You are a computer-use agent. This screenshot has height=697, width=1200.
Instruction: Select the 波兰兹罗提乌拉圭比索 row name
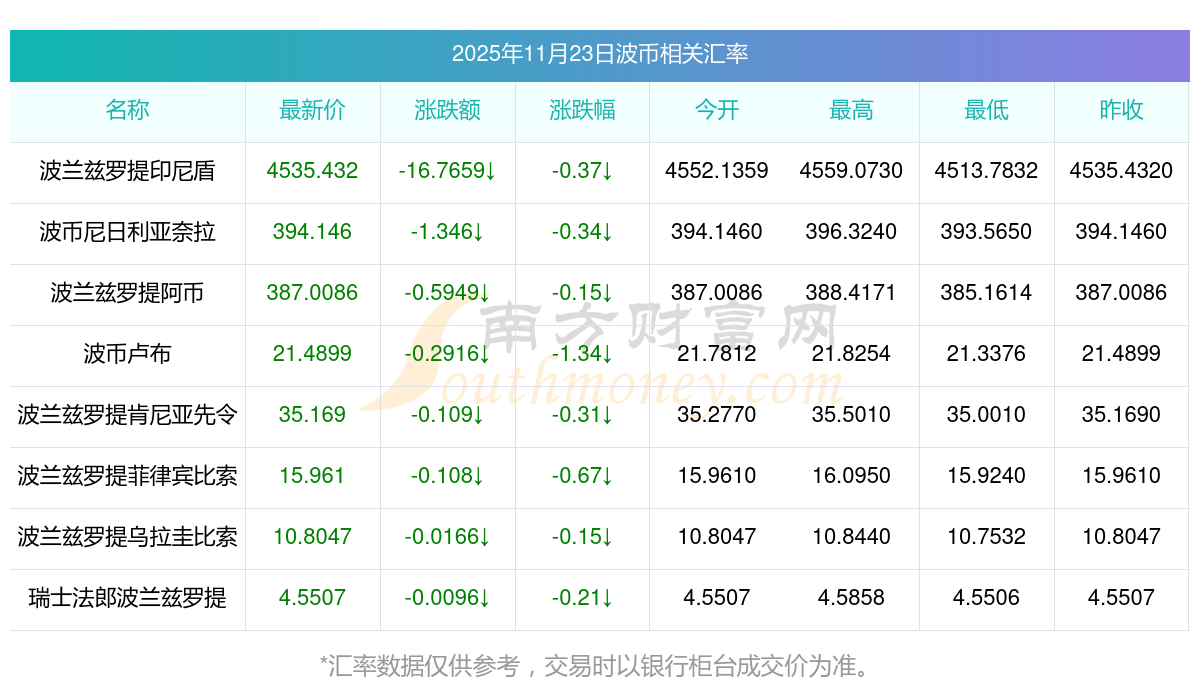point(127,537)
